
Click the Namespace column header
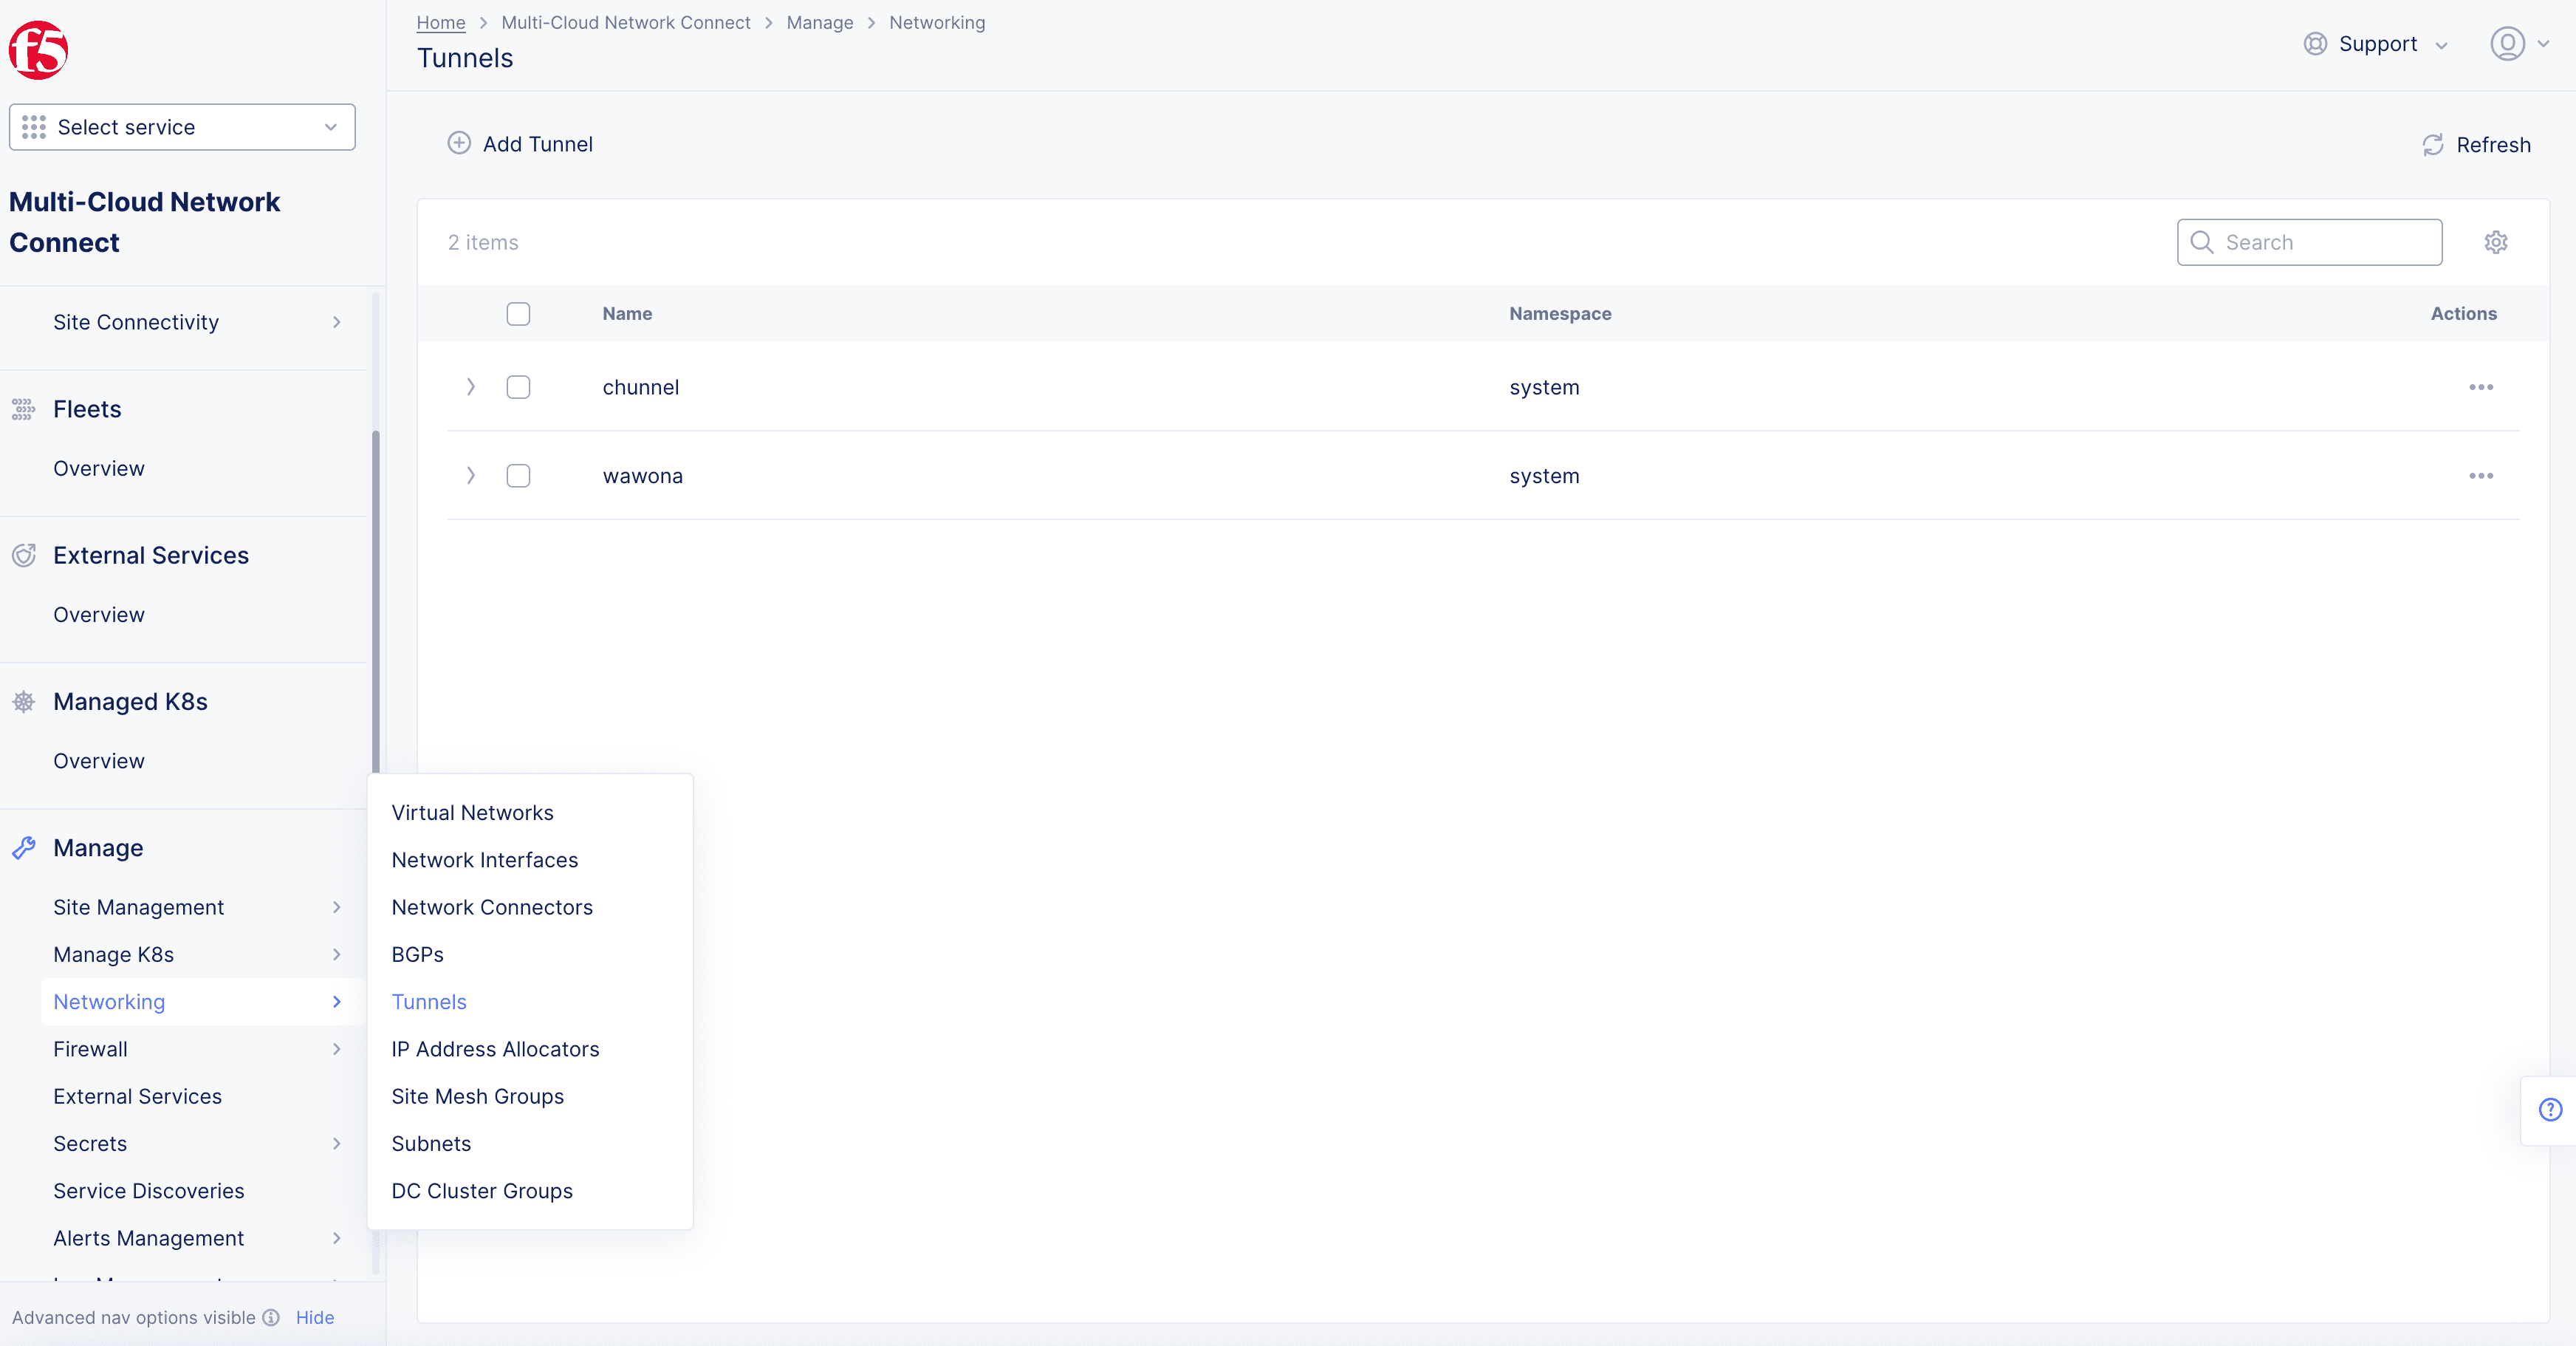(1560, 314)
